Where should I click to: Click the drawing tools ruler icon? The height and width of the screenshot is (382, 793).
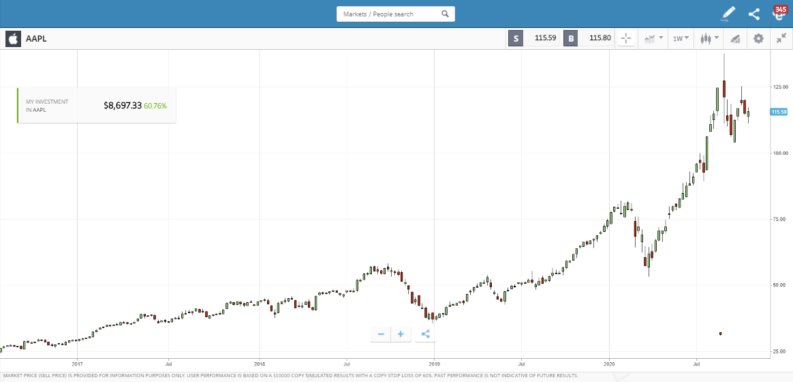point(735,39)
